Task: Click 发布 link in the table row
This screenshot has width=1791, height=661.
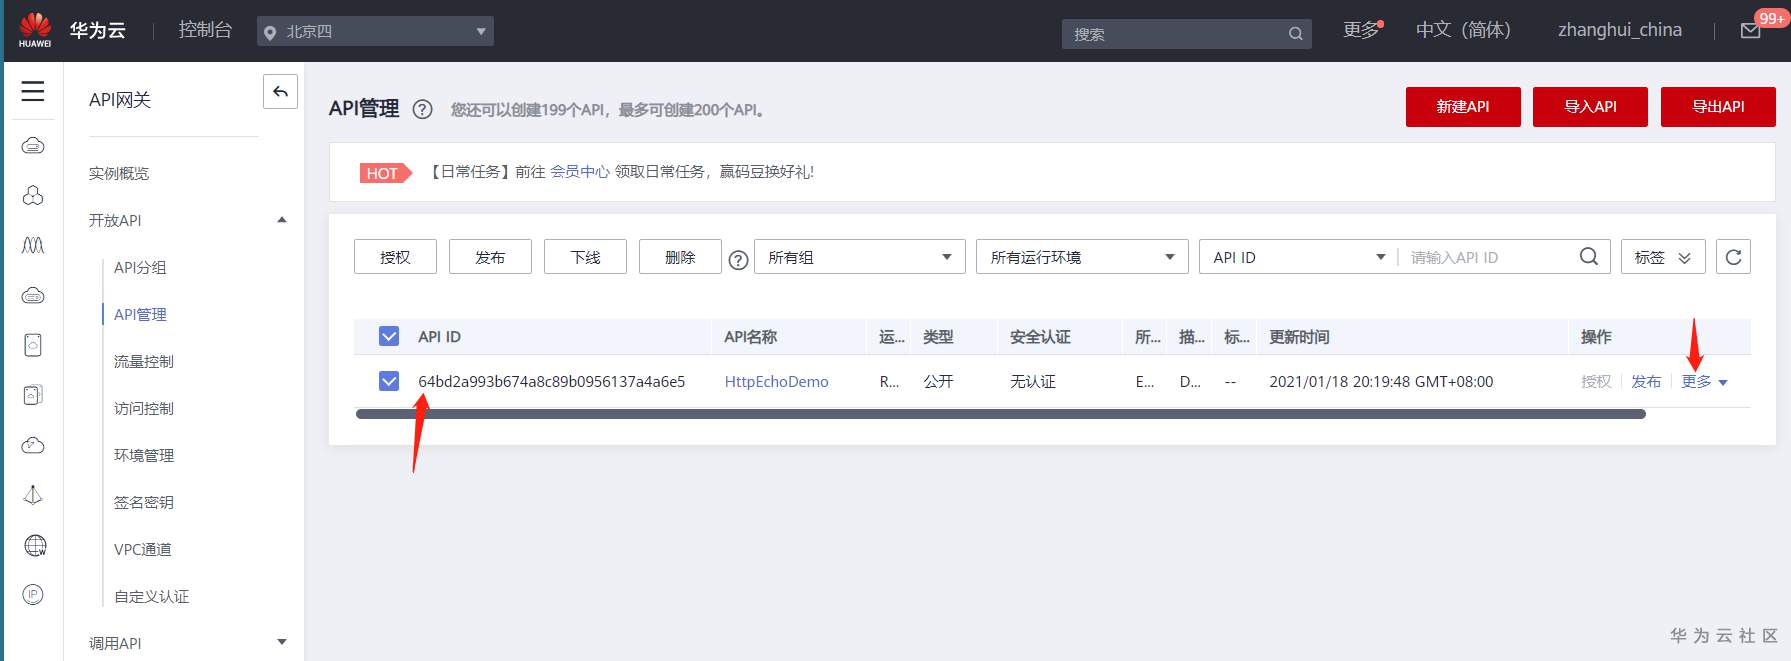Action: pyautogui.click(x=1646, y=381)
